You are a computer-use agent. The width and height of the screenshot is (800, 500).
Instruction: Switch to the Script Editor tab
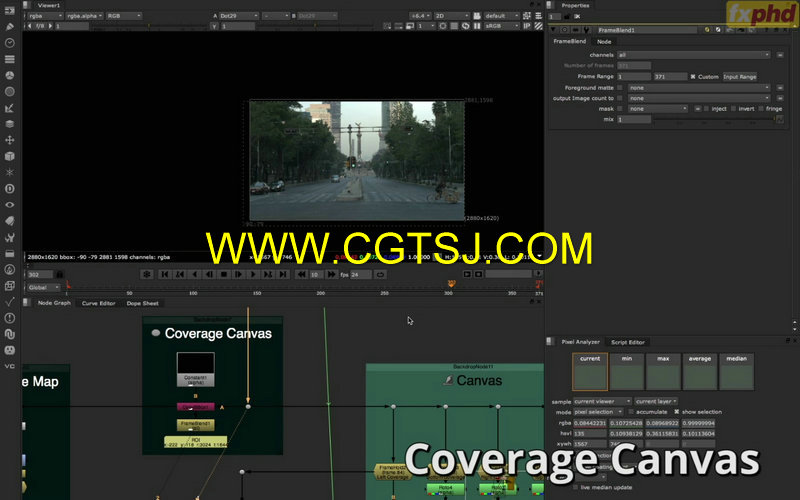coord(628,342)
